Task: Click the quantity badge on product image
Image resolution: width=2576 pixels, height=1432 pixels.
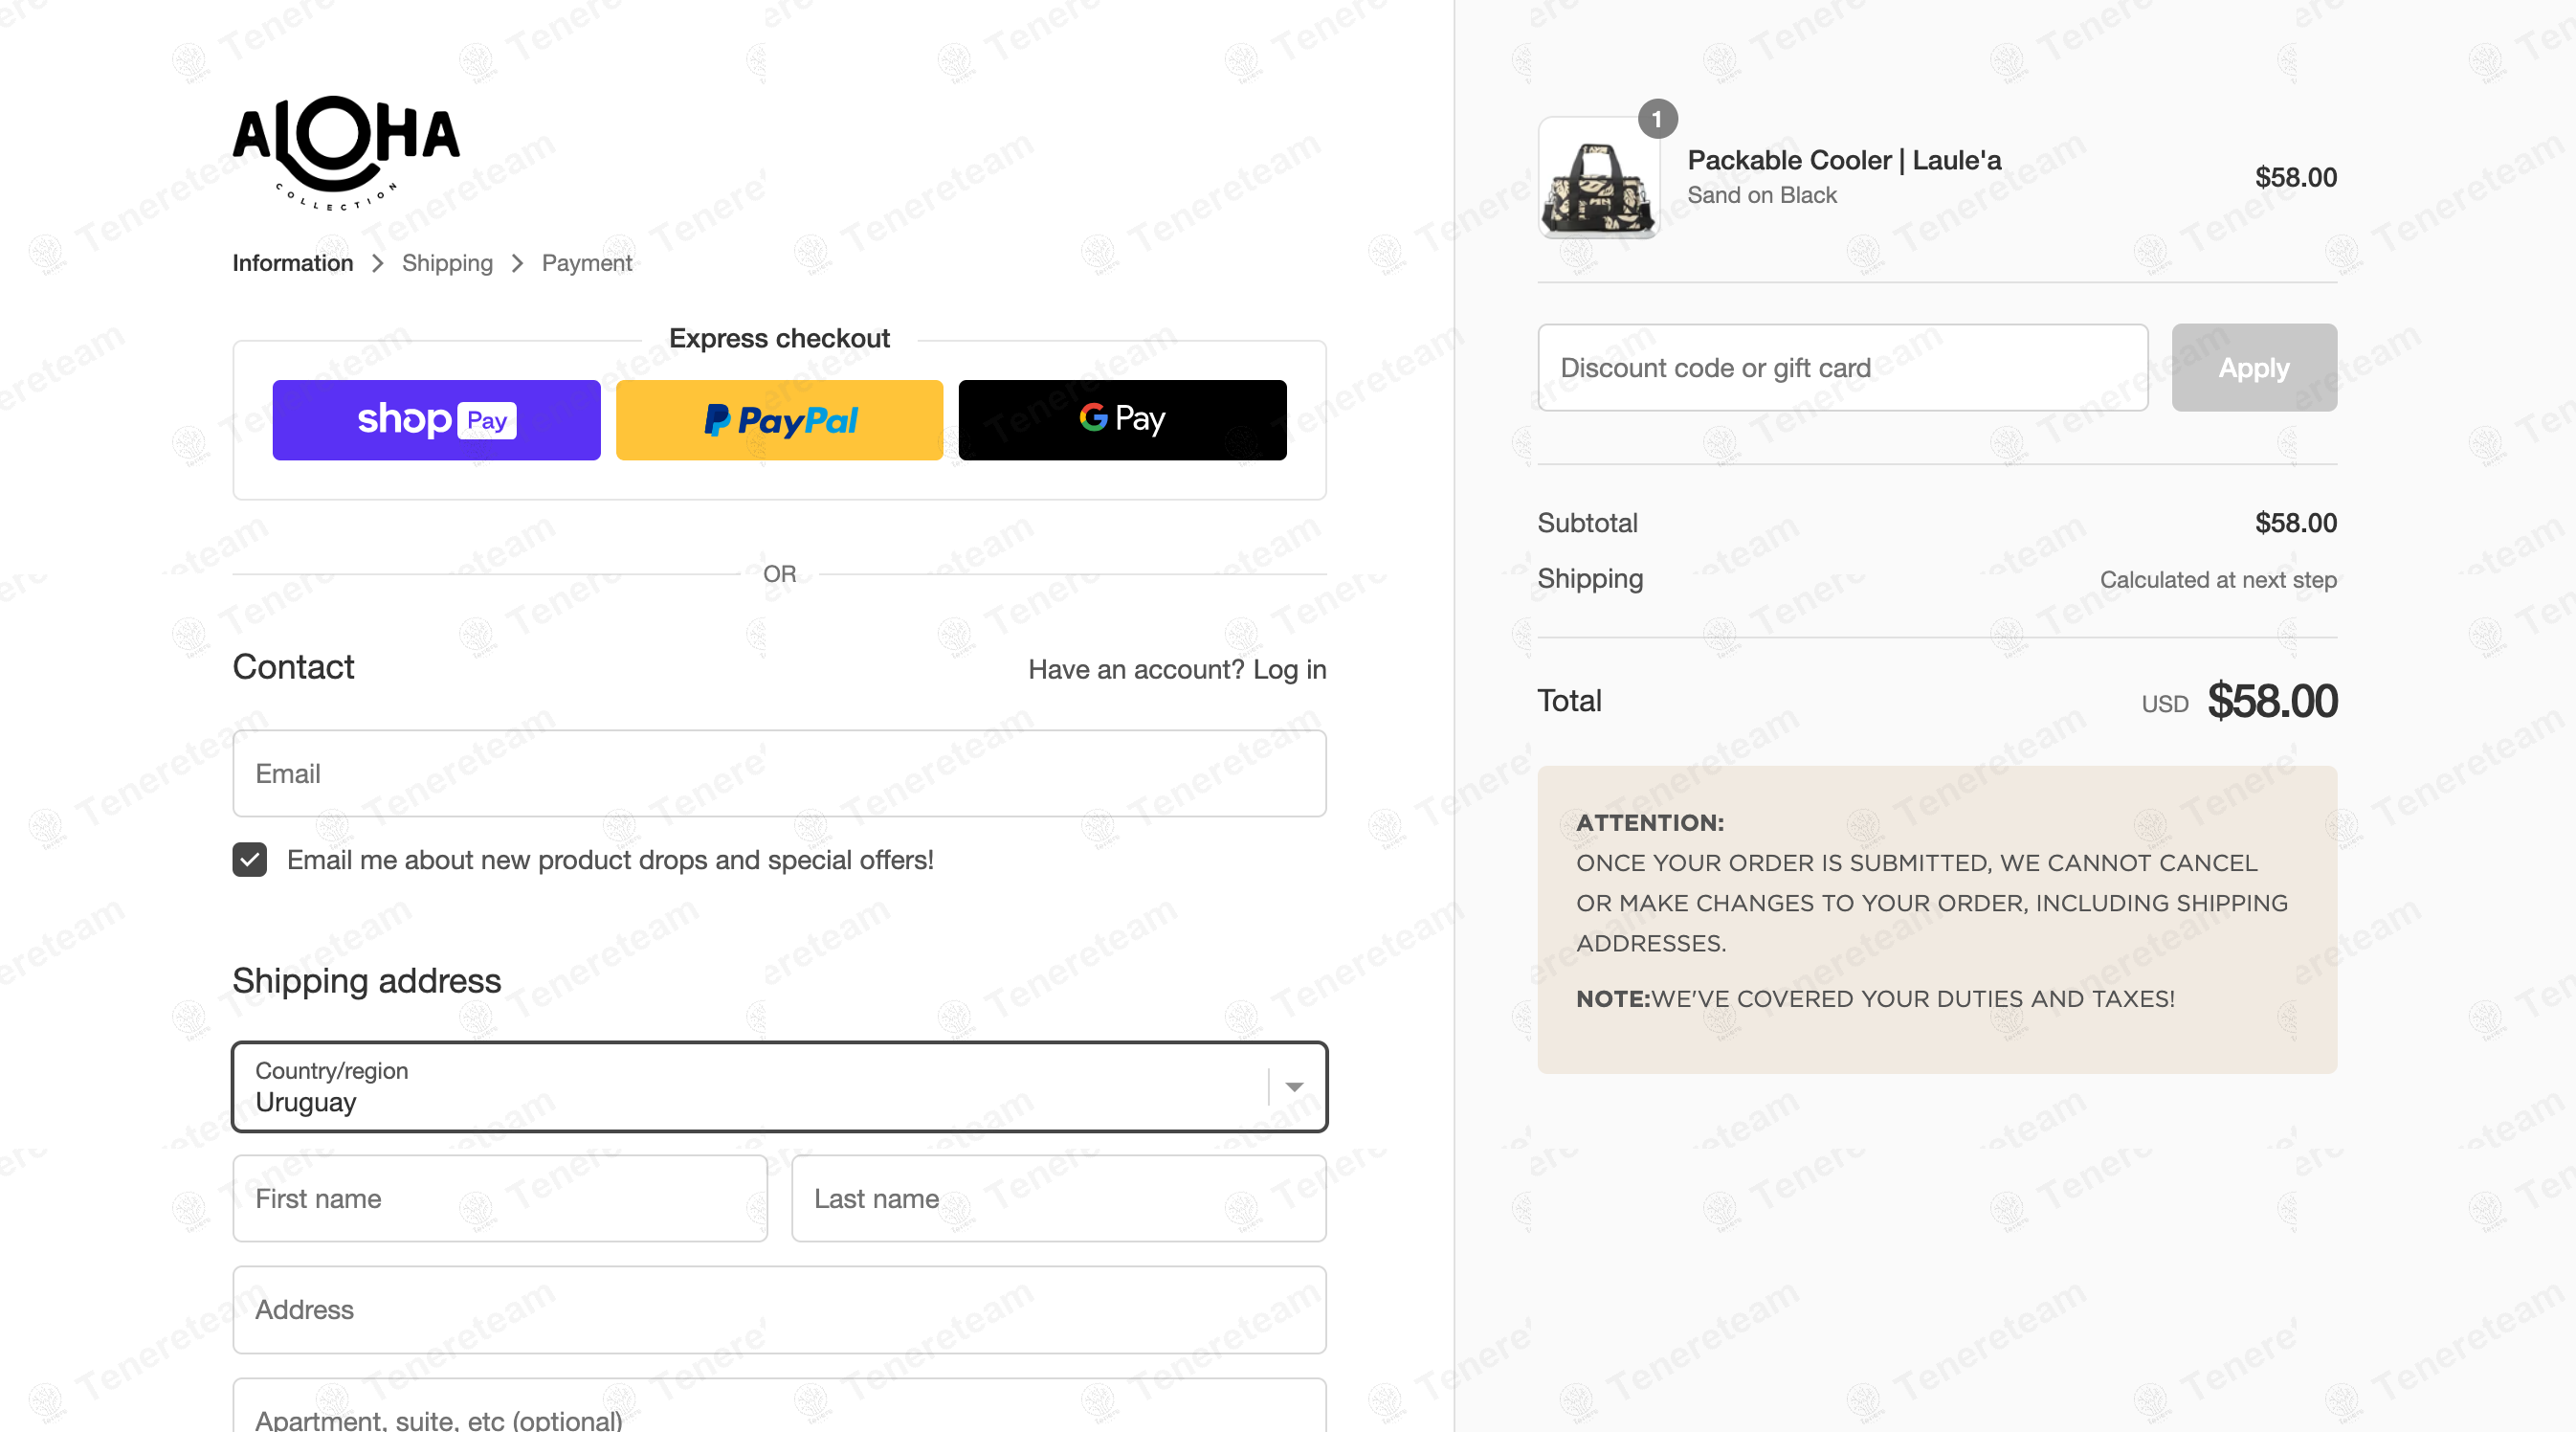Action: [x=1657, y=119]
